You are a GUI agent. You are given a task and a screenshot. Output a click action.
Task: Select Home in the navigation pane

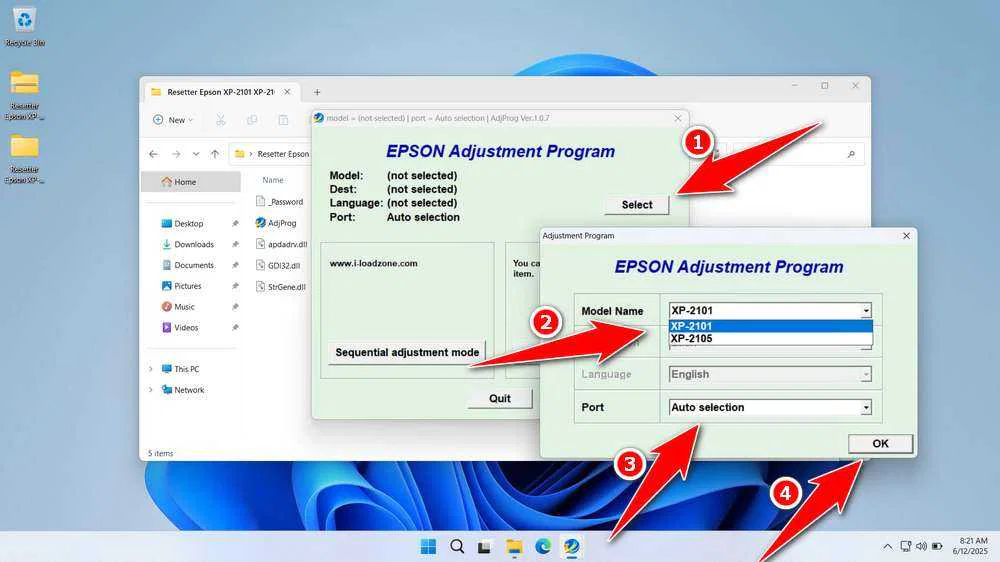[x=190, y=182]
